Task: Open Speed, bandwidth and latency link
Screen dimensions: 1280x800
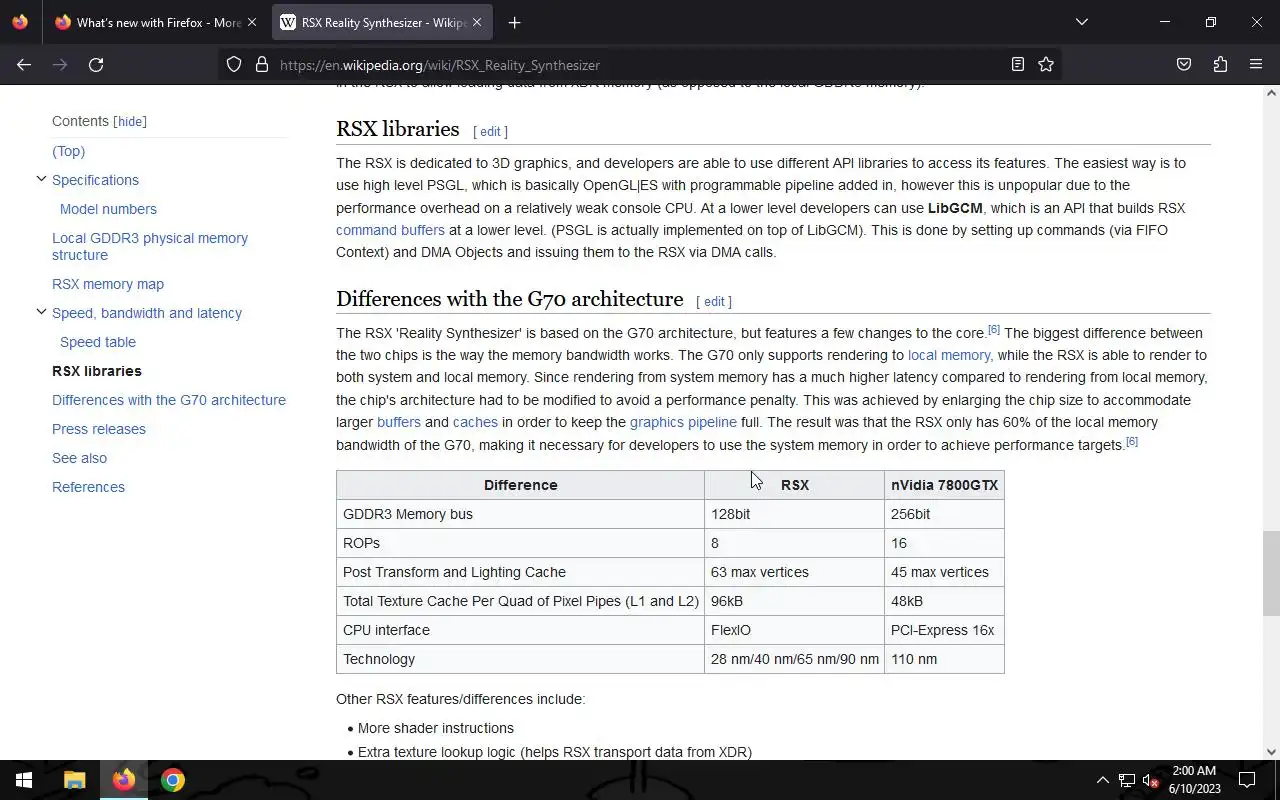Action: [147, 313]
